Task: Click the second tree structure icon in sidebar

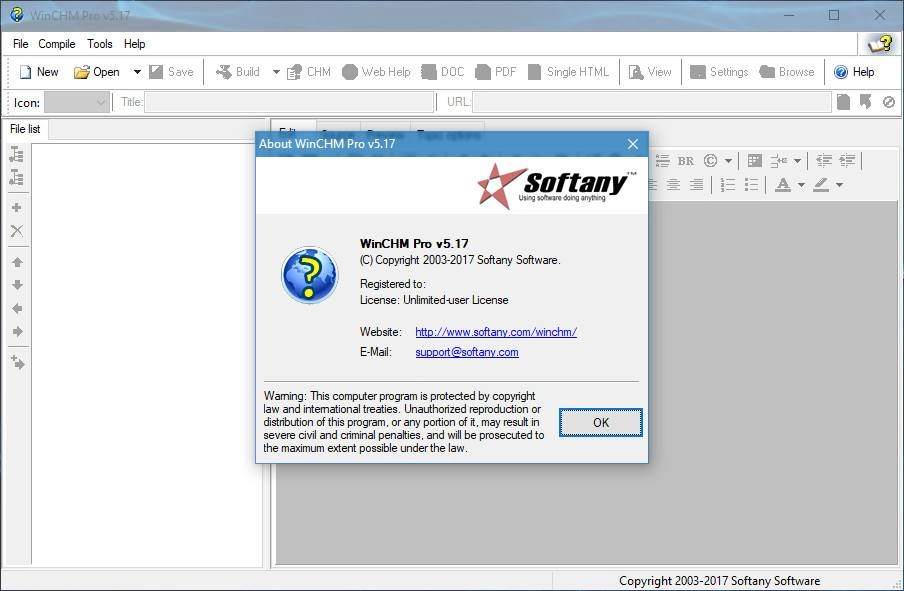Action: pos(17,178)
